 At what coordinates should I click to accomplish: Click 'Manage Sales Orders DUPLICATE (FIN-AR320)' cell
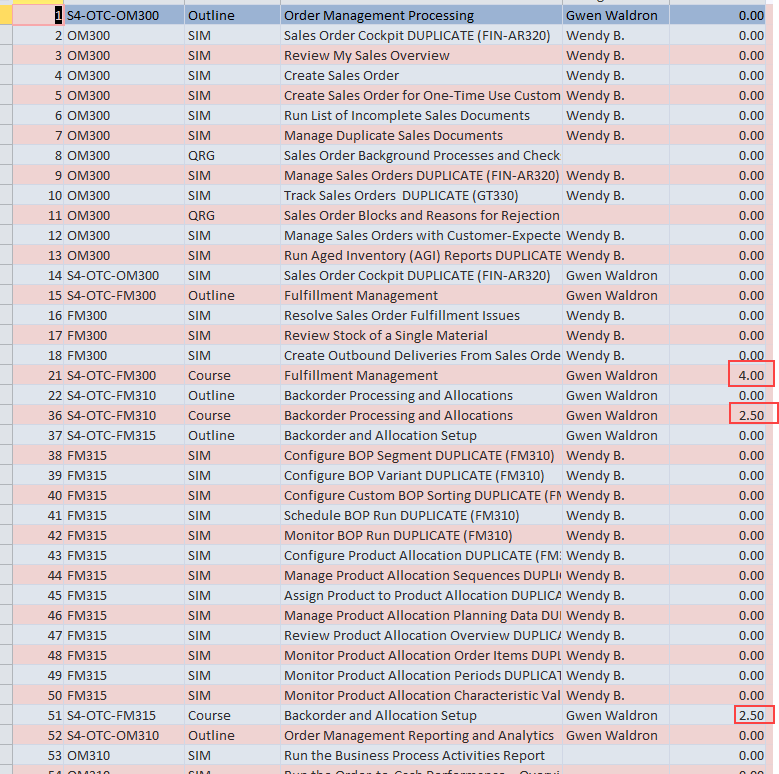click(x=421, y=175)
